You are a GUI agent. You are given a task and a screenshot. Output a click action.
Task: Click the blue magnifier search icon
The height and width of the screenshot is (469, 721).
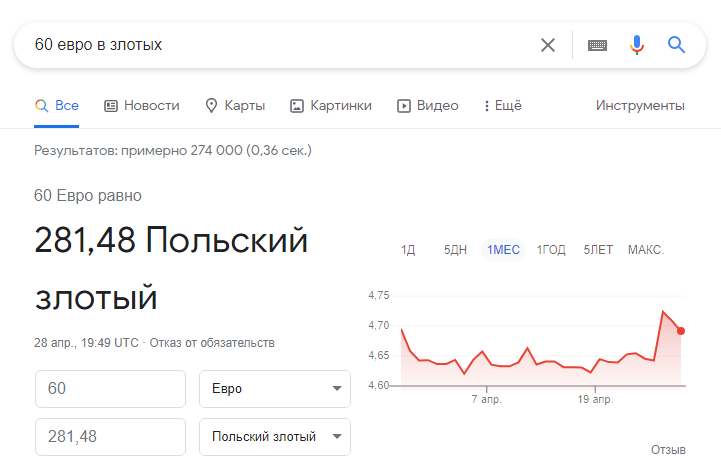point(676,45)
